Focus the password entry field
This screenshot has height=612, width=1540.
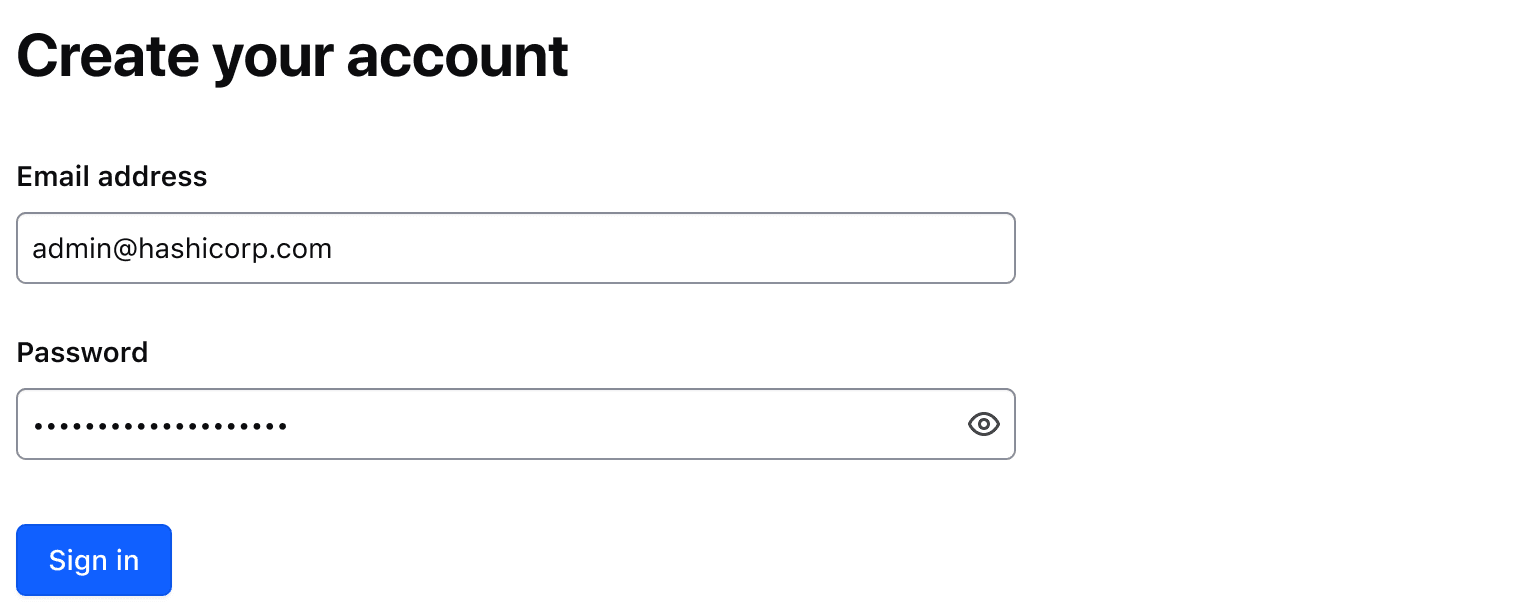(x=450, y=424)
